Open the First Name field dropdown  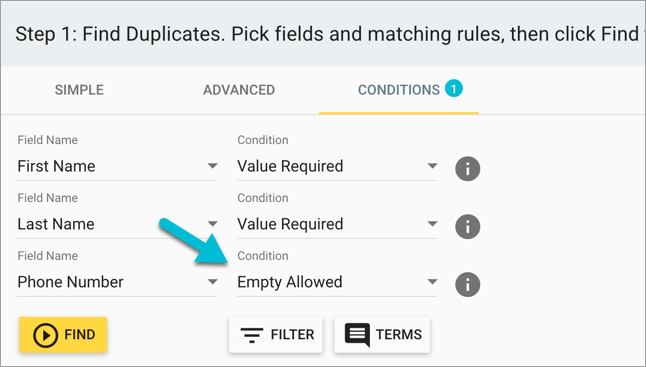(x=117, y=166)
